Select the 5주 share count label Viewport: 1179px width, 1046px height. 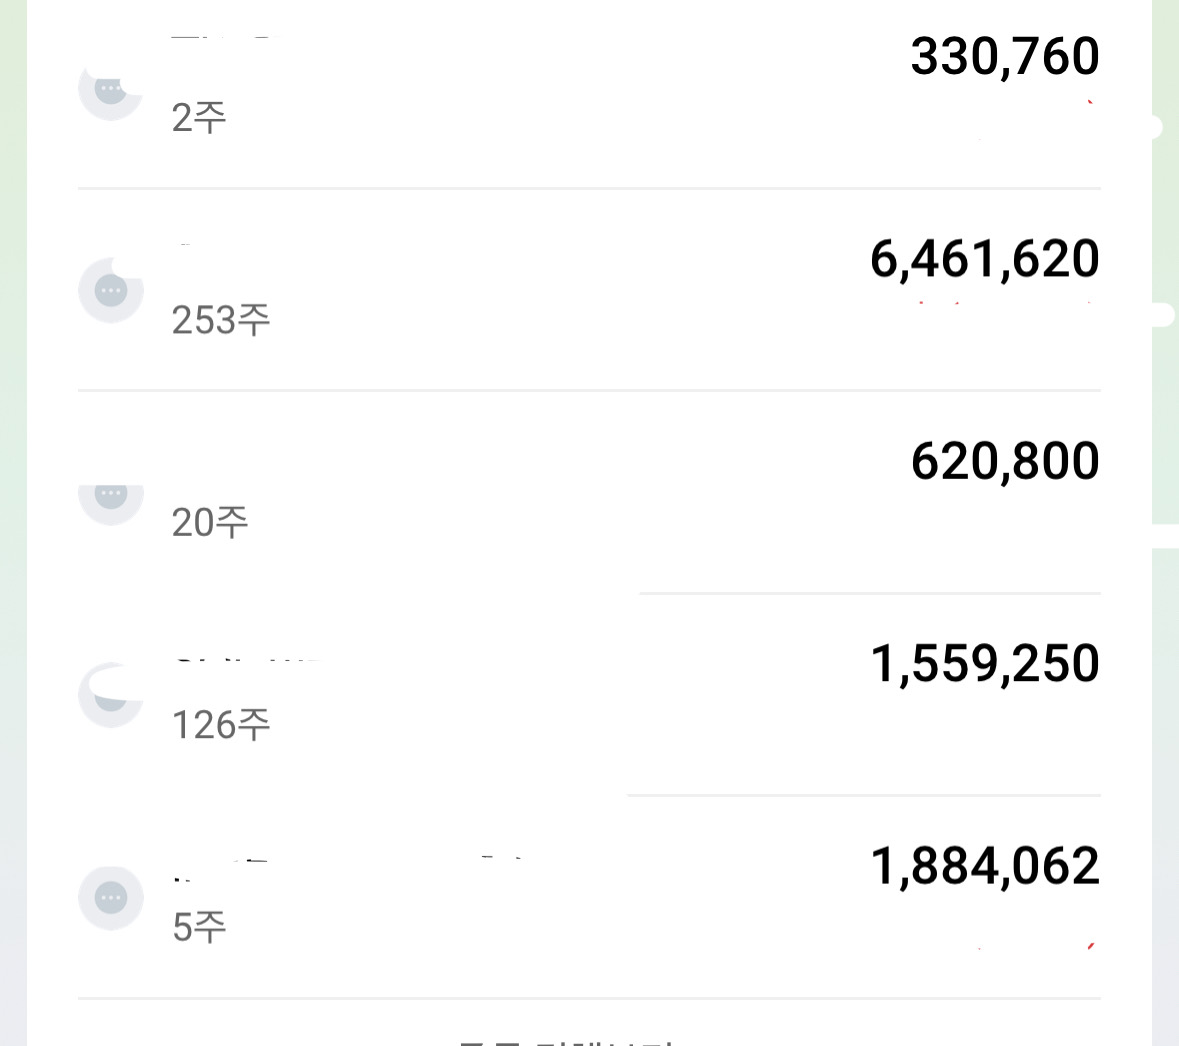pos(199,927)
